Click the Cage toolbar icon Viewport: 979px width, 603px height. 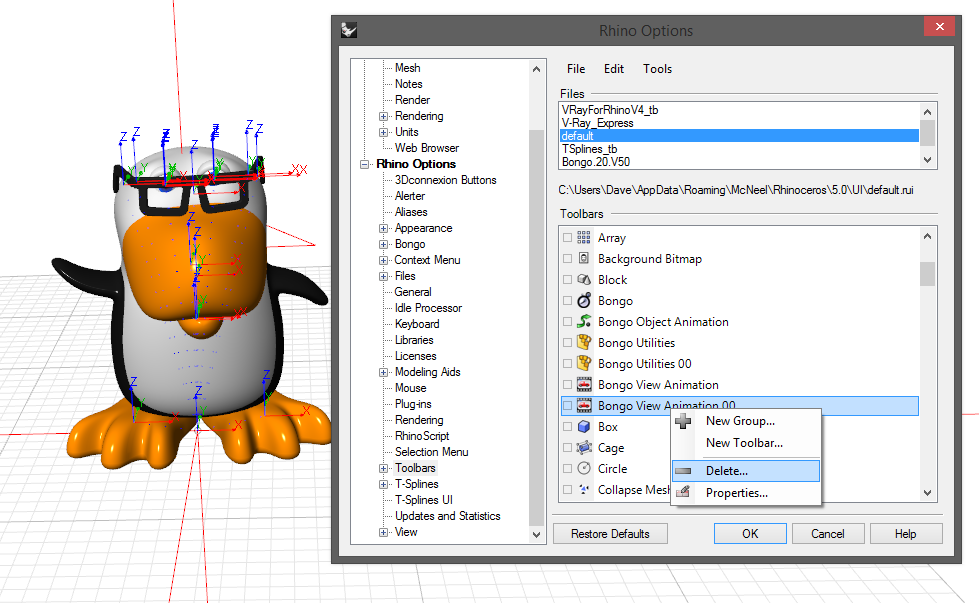click(x=584, y=448)
